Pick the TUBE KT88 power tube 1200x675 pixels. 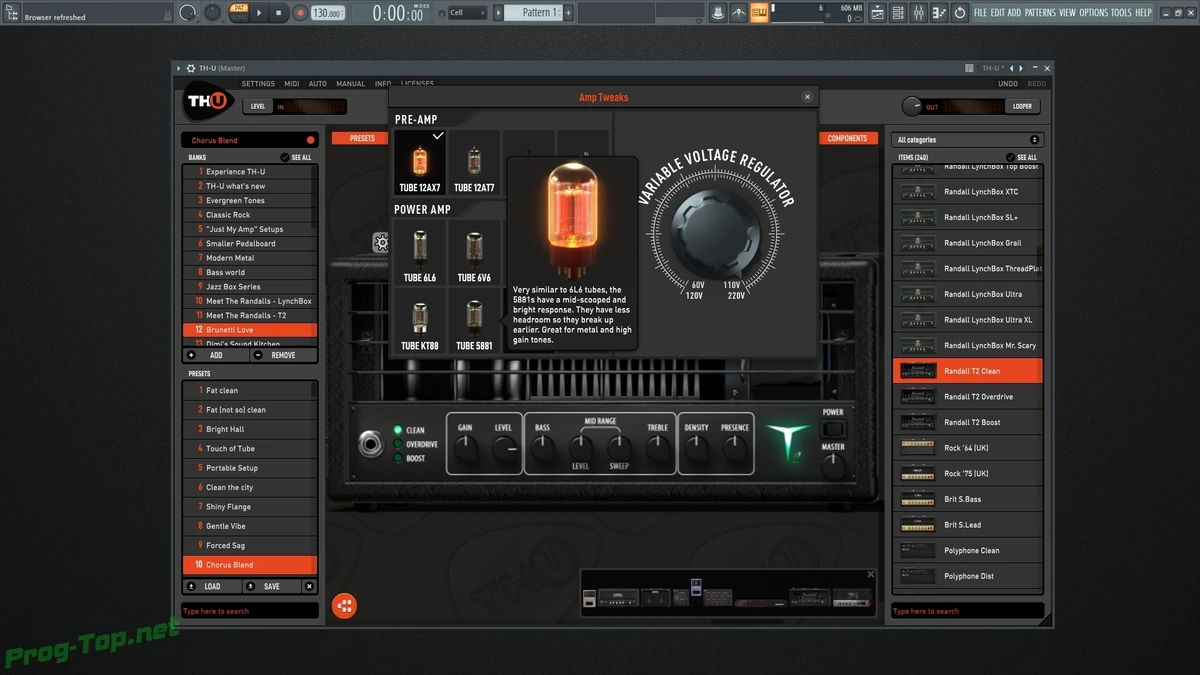pyautogui.click(x=420, y=322)
